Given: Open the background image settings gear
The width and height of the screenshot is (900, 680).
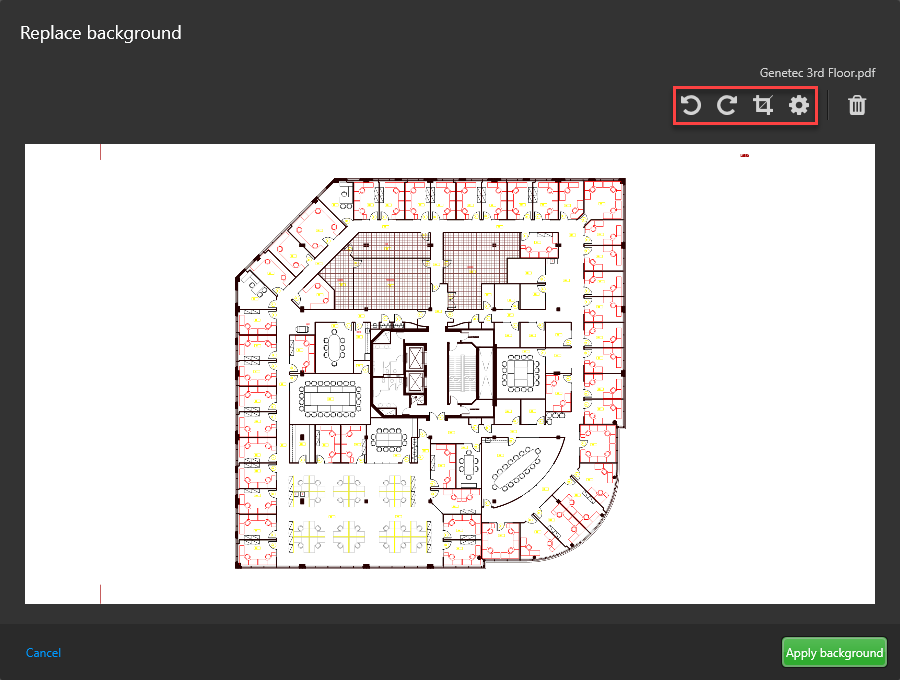Looking at the screenshot, I should 799,105.
